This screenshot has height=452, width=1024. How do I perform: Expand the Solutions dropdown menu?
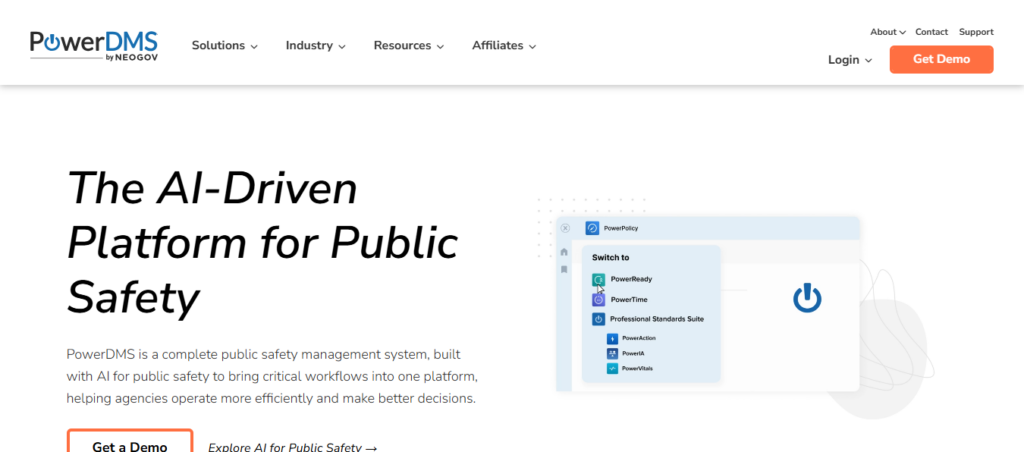click(x=225, y=45)
